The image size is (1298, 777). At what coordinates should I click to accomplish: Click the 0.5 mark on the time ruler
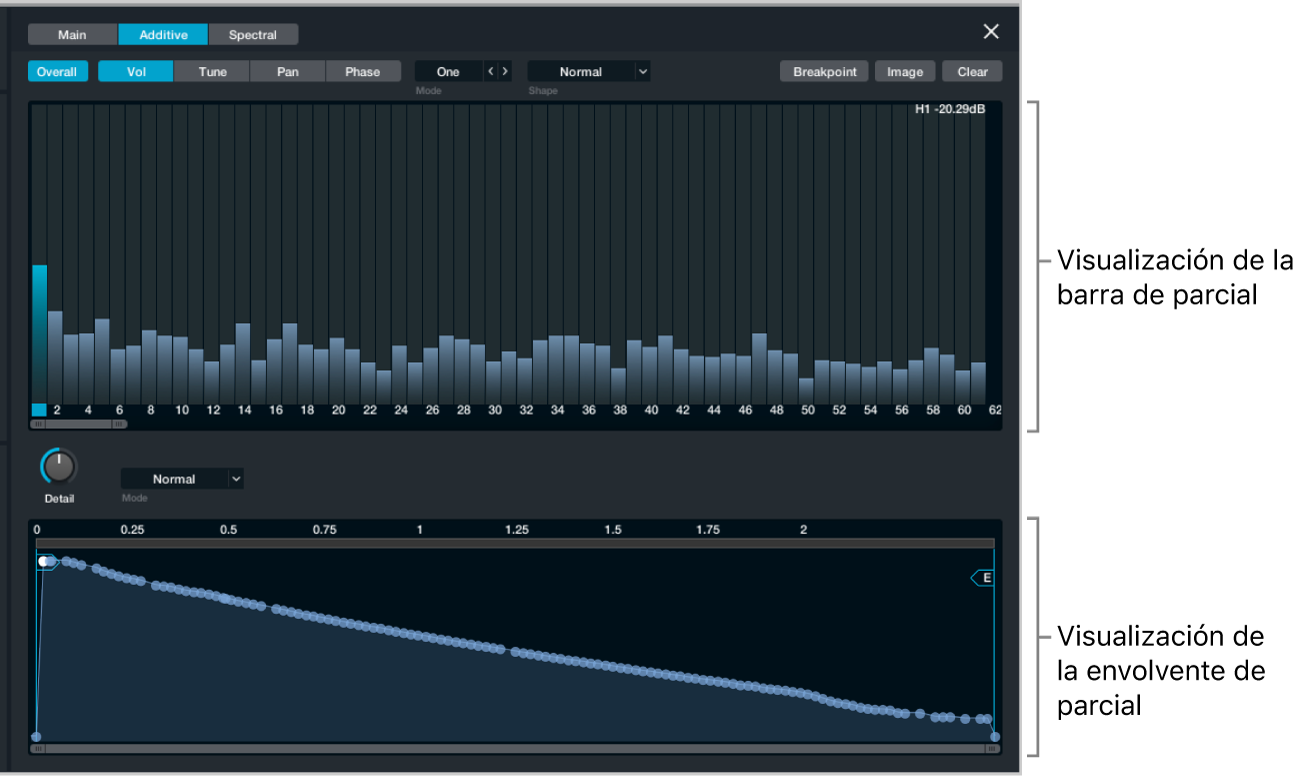[x=229, y=530]
